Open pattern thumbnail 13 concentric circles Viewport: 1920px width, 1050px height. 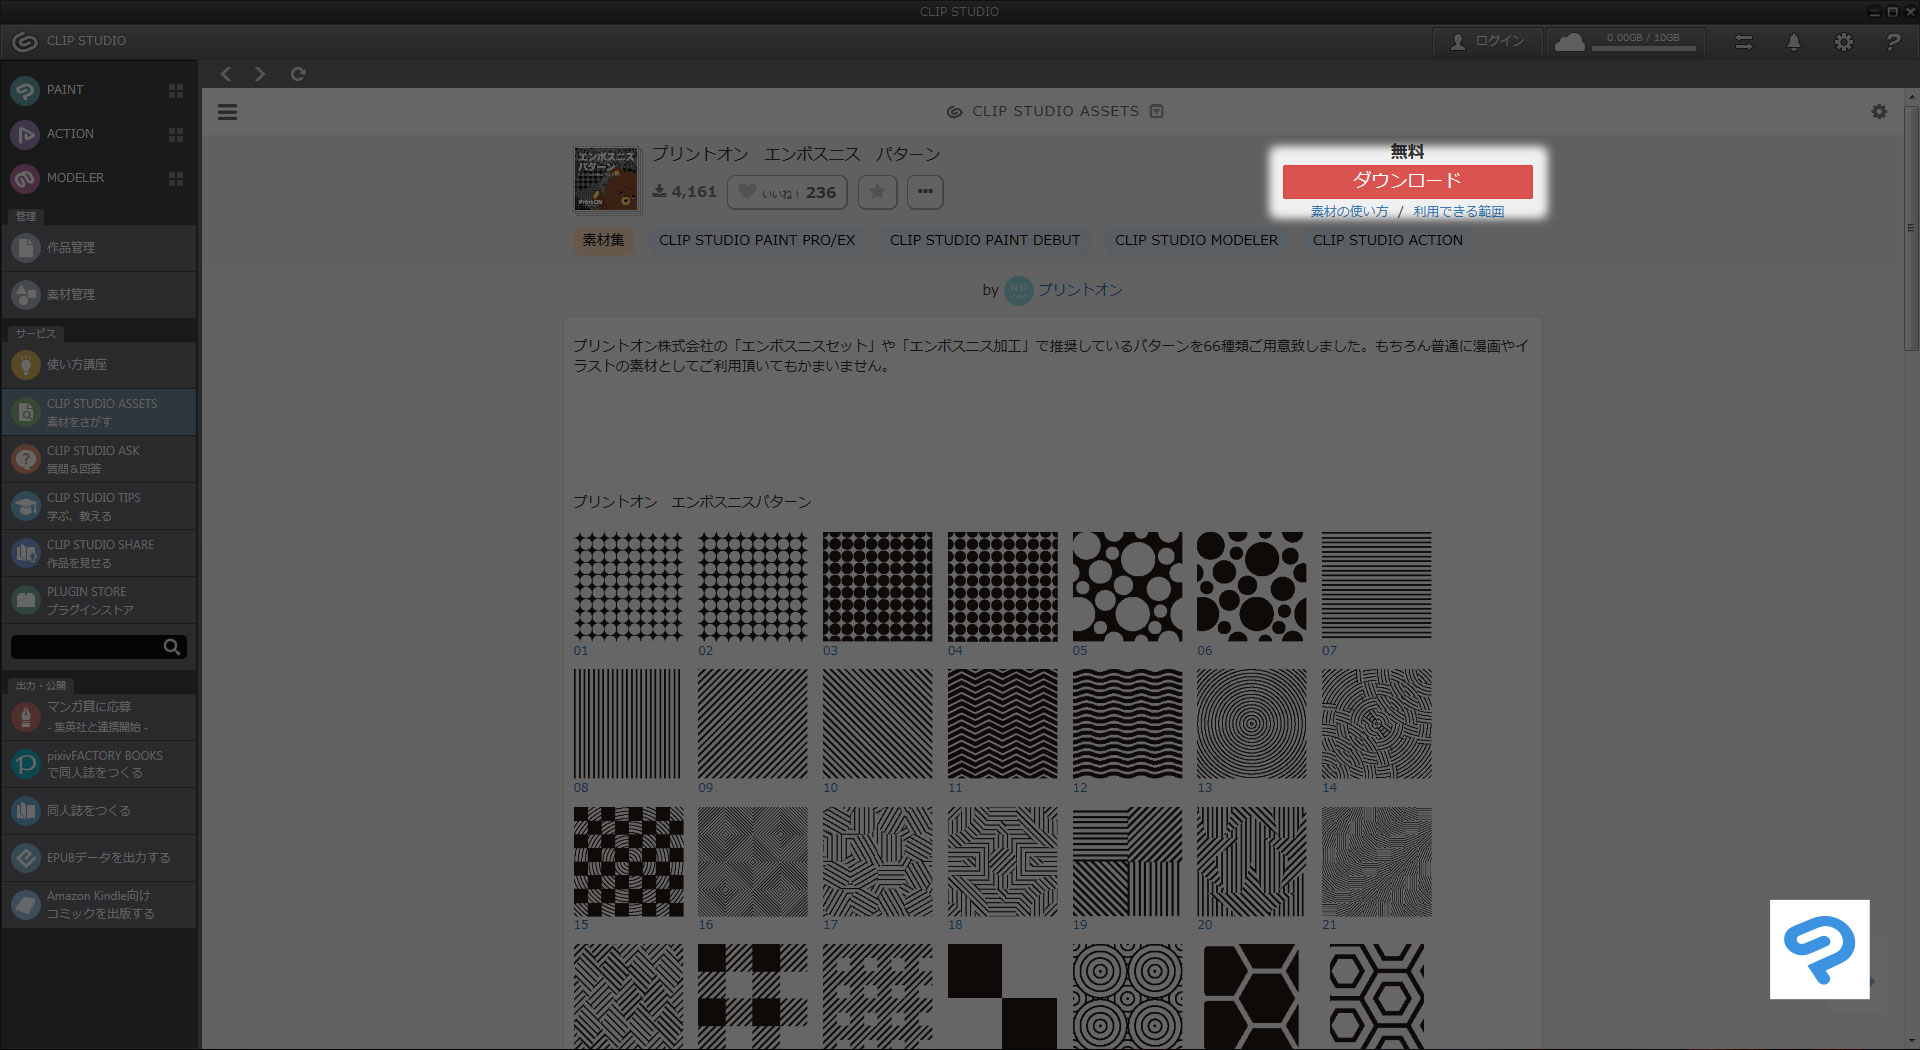click(x=1251, y=724)
